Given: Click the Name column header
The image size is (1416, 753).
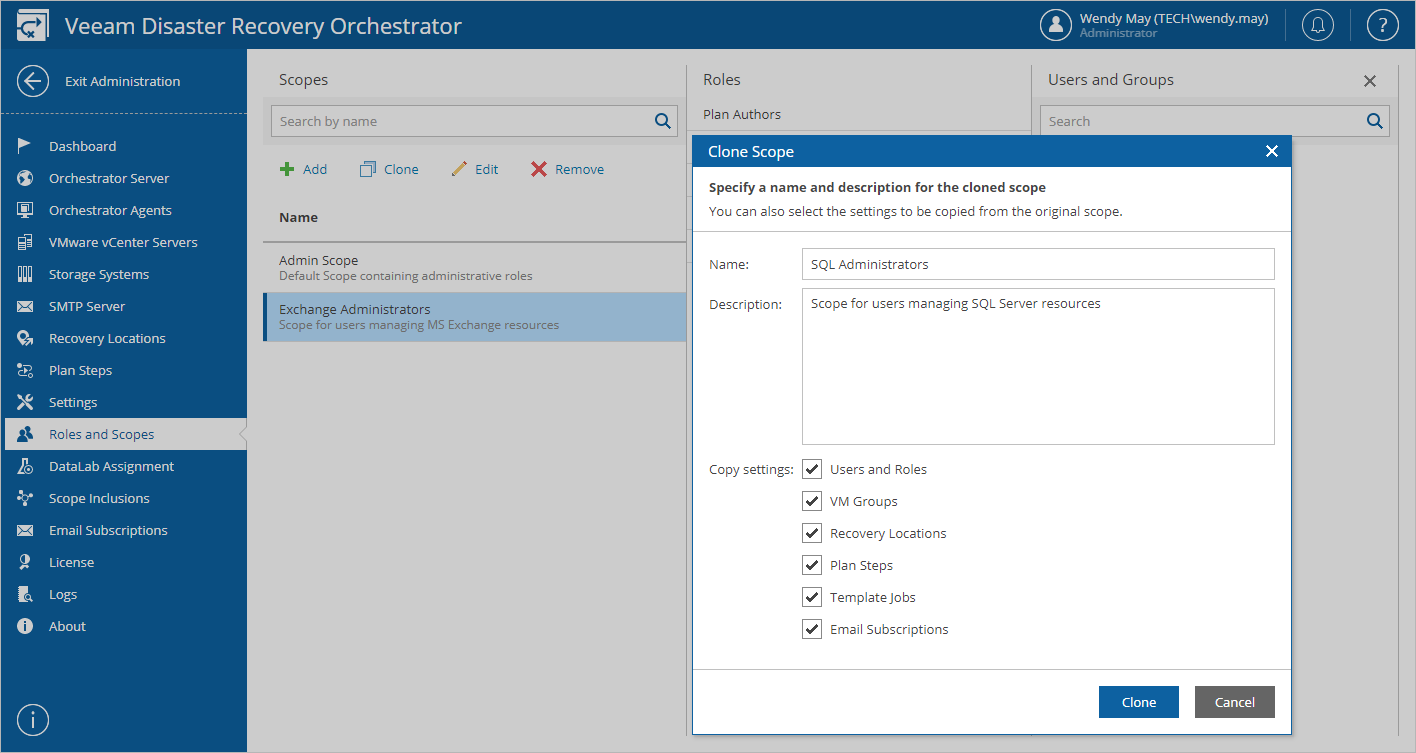Looking at the screenshot, I should [x=298, y=217].
